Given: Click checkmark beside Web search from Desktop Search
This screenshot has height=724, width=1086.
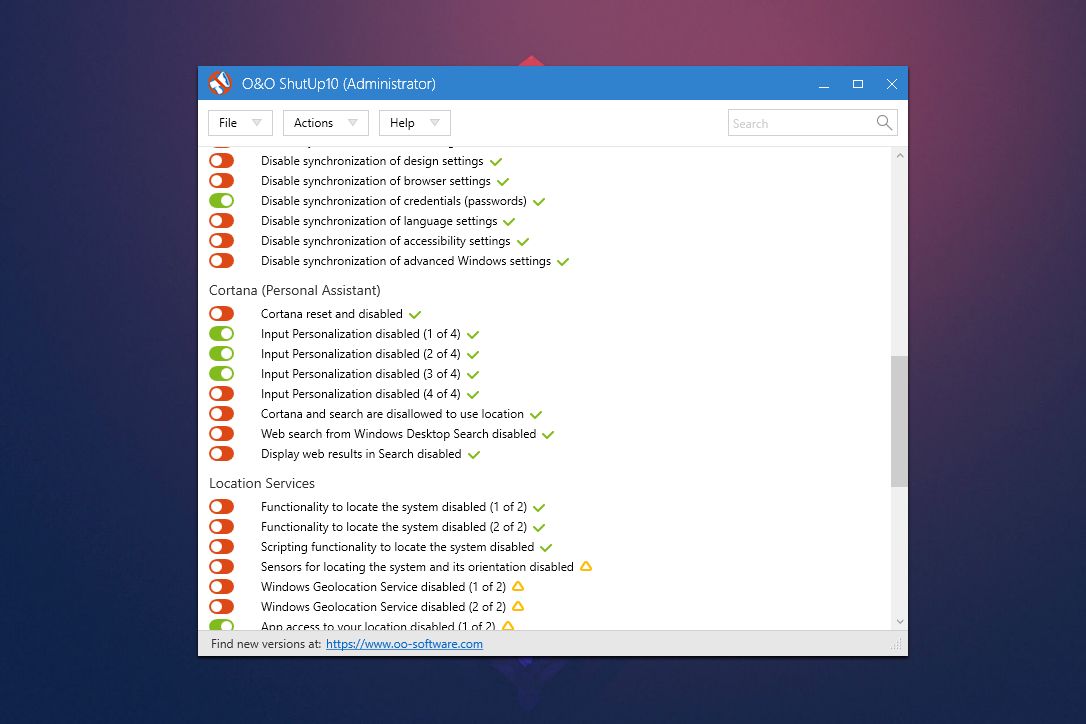Looking at the screenshot, I should [548, 435].
